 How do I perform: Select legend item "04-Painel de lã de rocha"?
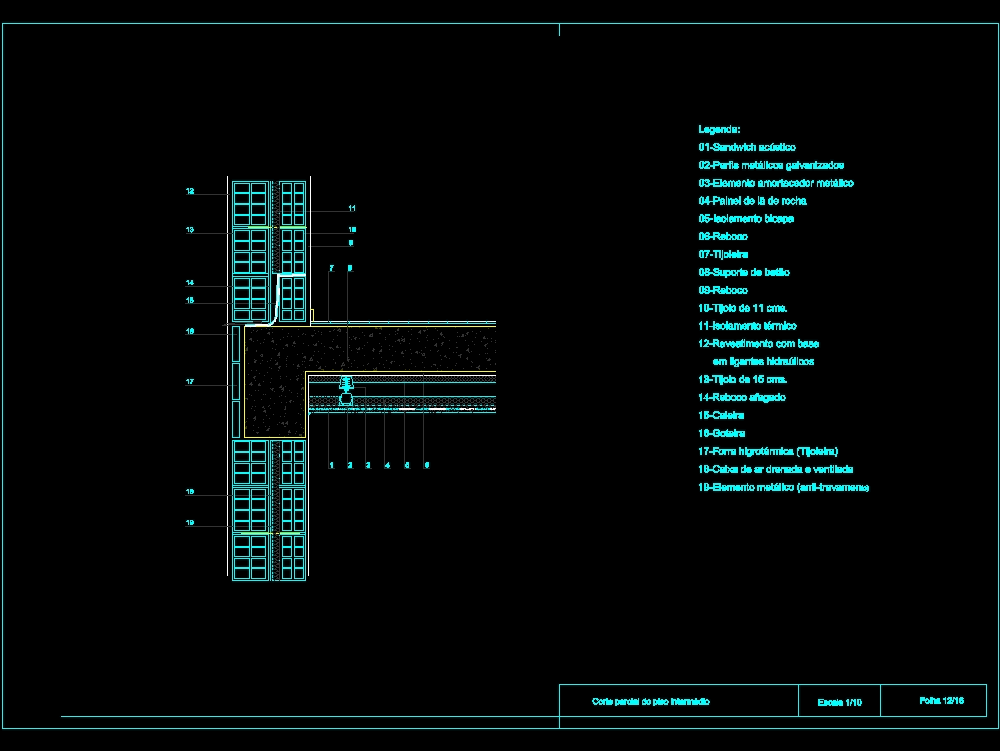[752, 200]
